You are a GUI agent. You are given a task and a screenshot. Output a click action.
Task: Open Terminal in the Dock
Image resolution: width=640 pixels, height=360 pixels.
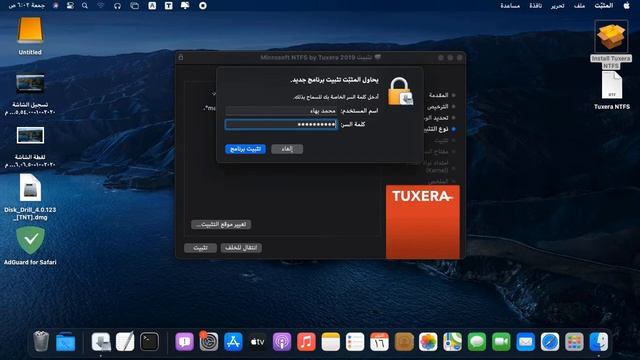point(149,342)
